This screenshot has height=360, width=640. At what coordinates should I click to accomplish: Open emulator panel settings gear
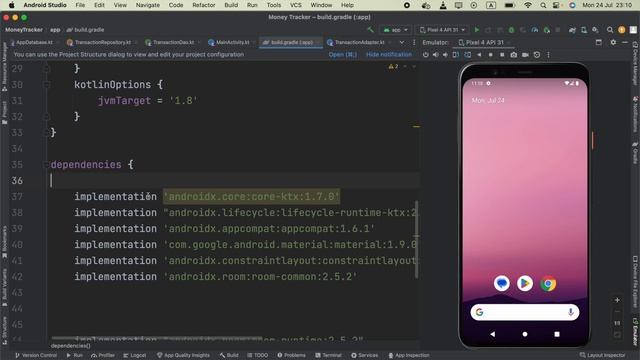tap(613, 42)
